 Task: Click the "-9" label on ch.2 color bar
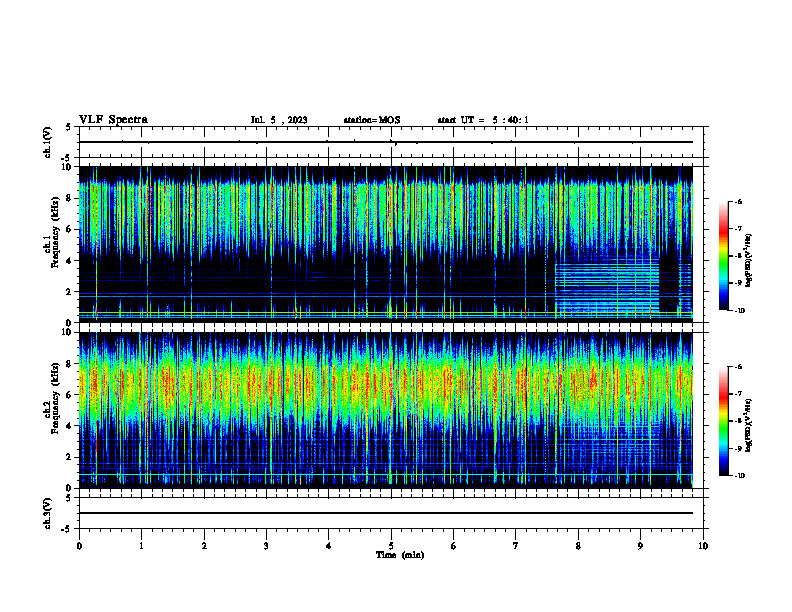[x=738, y=448]
